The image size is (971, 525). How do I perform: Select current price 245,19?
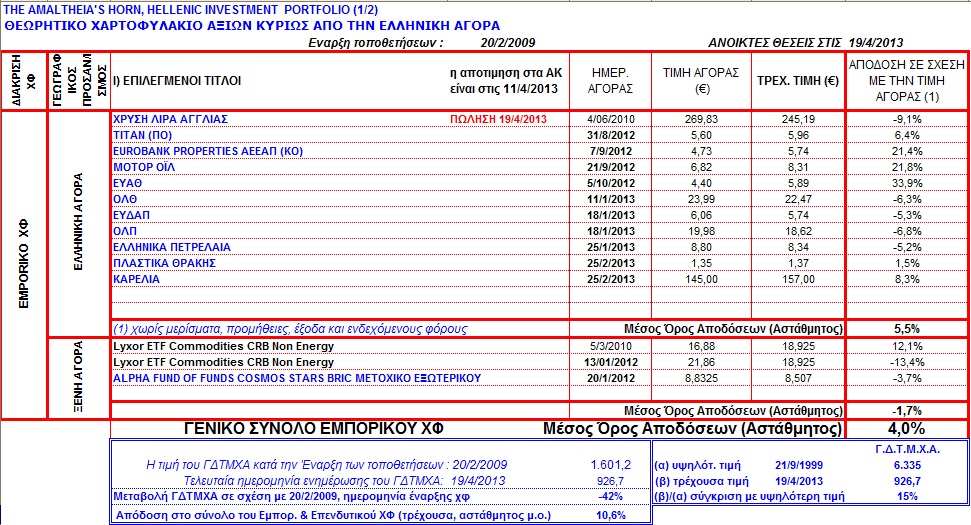click(798, 119)
